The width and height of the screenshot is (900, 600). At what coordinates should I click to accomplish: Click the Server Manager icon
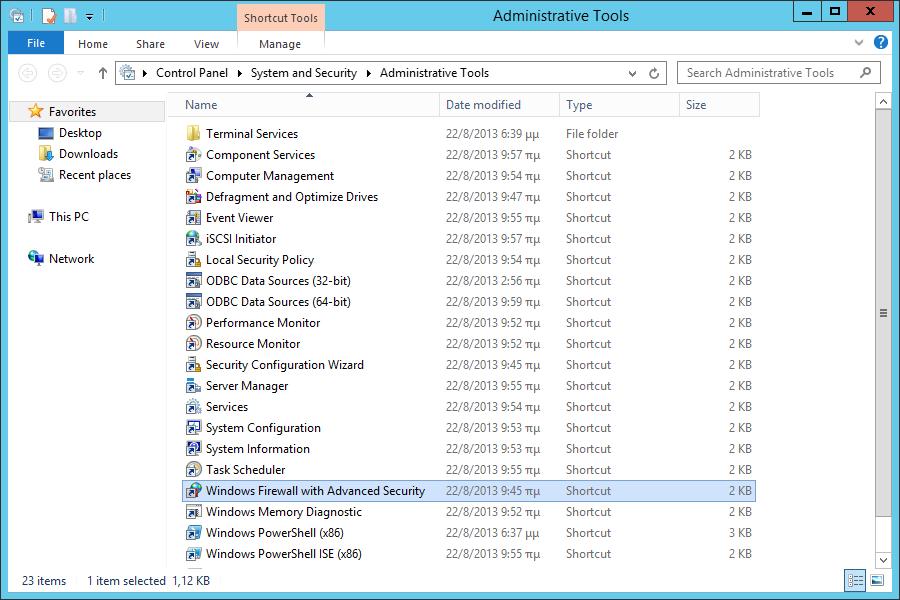tap(193, 386)
